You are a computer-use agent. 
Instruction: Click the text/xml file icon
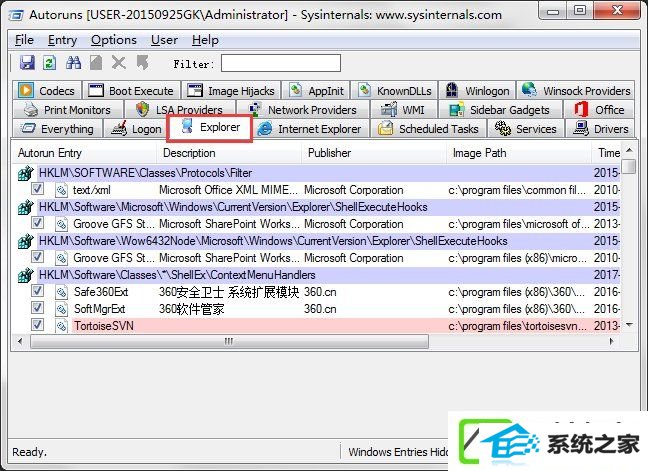pos(62,190)
